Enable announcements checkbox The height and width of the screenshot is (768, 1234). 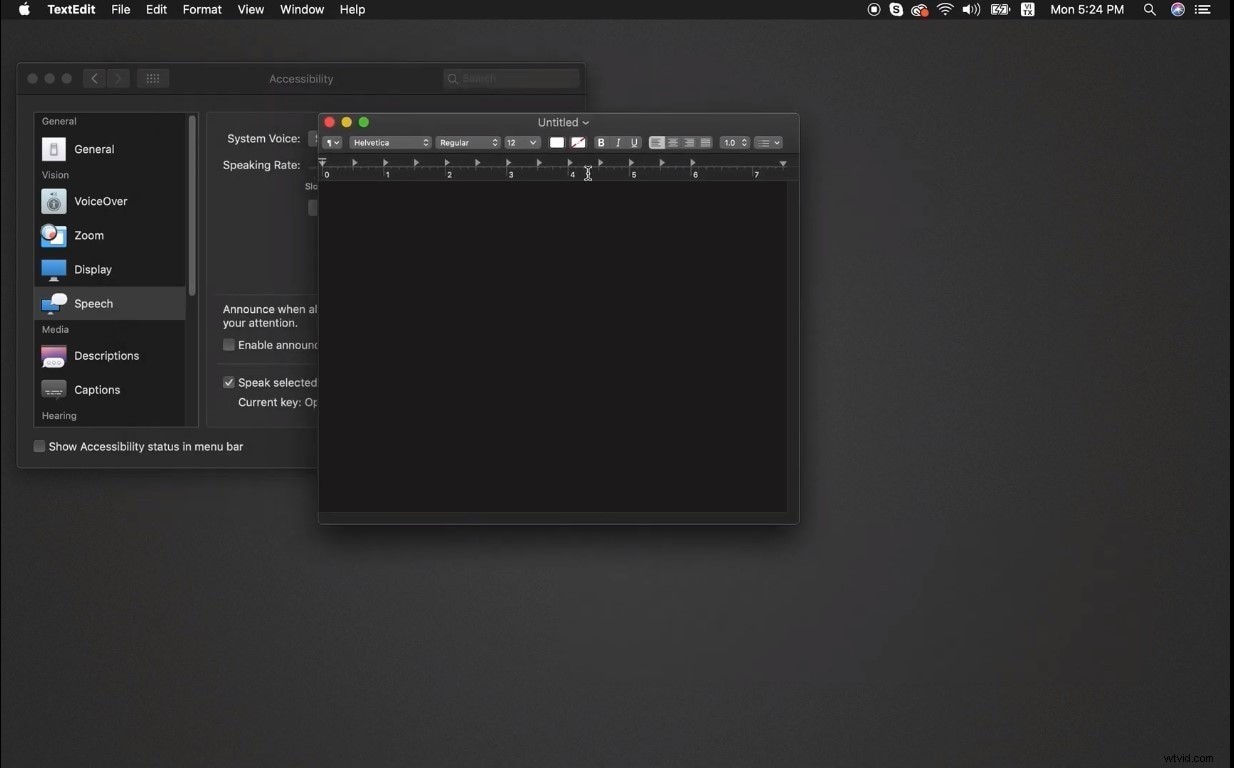pos(228,344)
